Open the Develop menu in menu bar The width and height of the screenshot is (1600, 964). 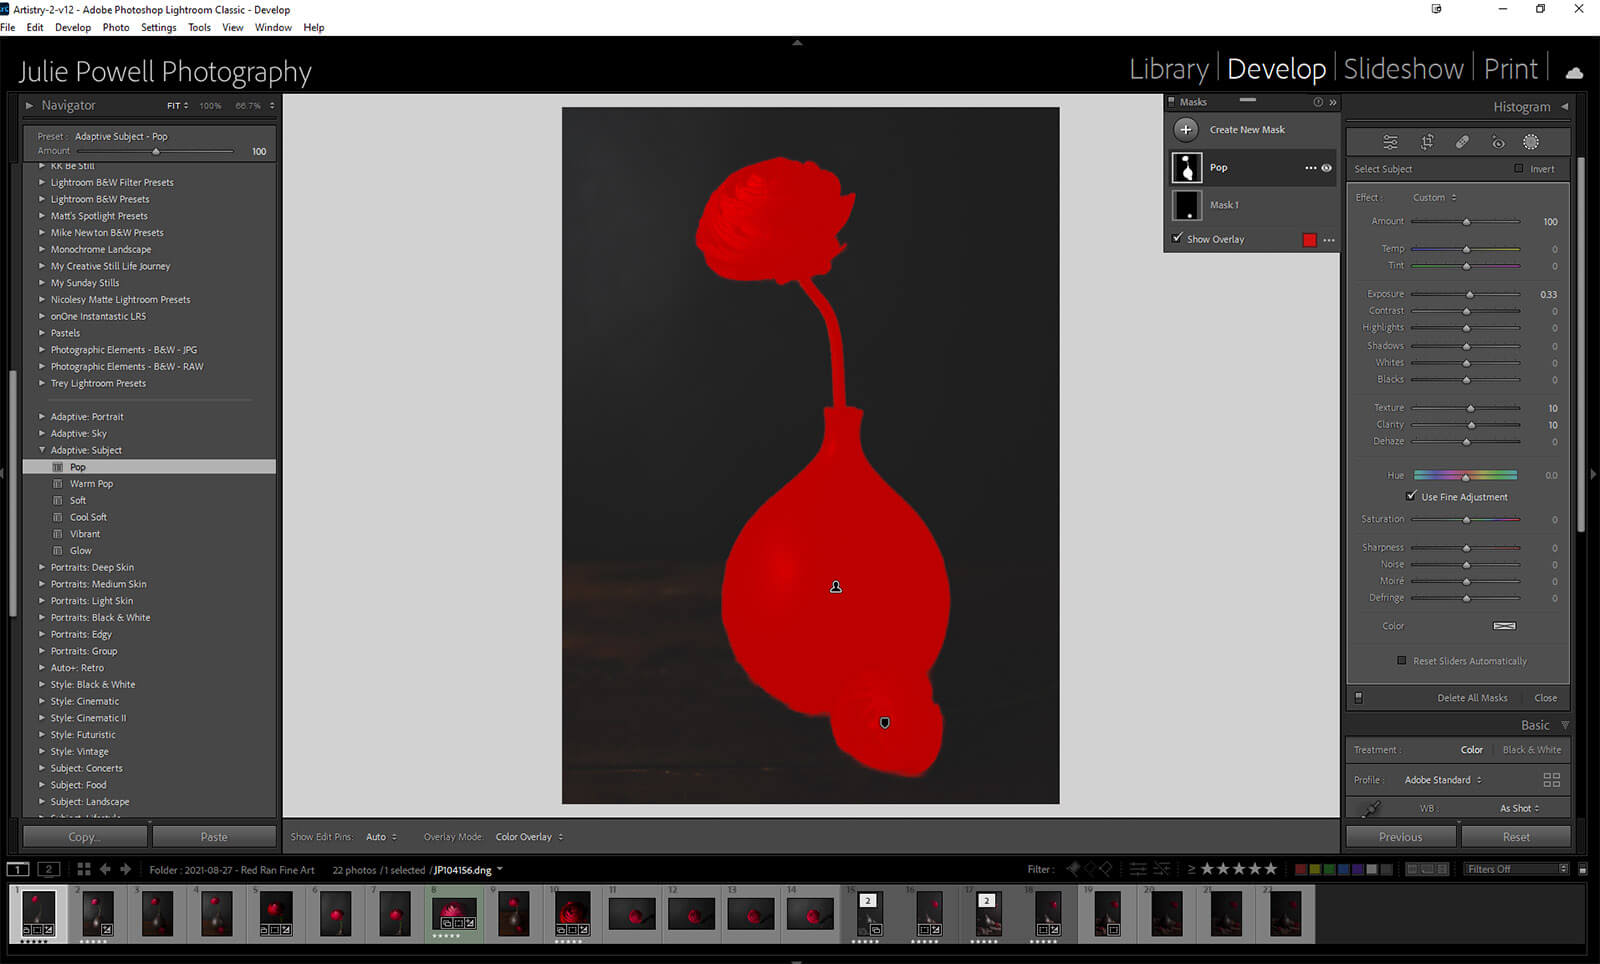[x=72, y=28]
